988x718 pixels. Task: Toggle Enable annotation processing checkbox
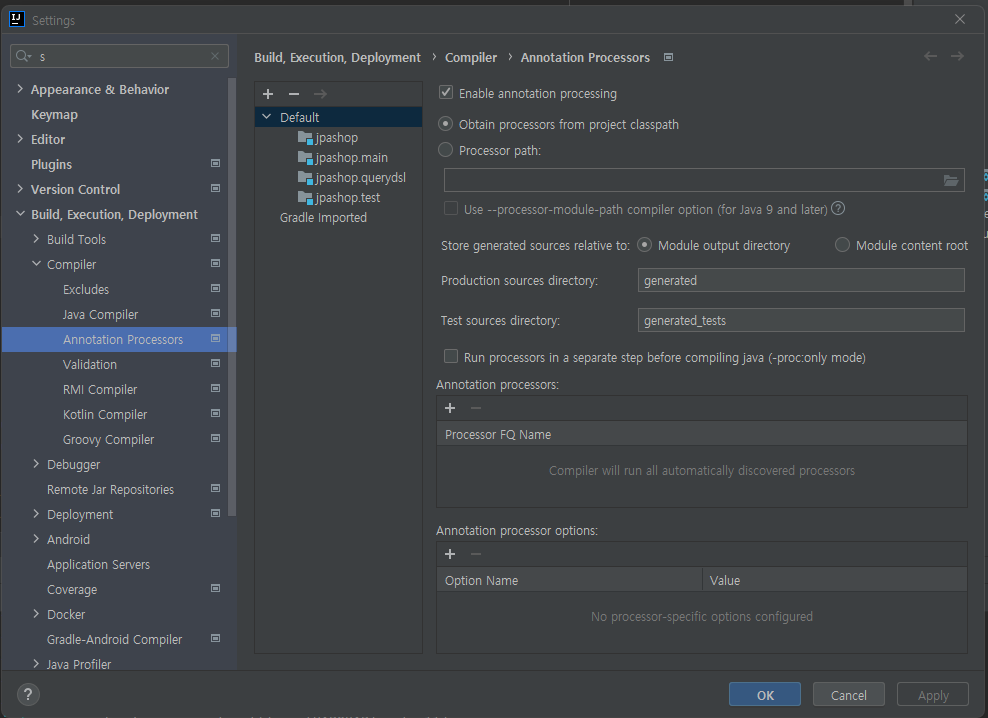[446, 93]
